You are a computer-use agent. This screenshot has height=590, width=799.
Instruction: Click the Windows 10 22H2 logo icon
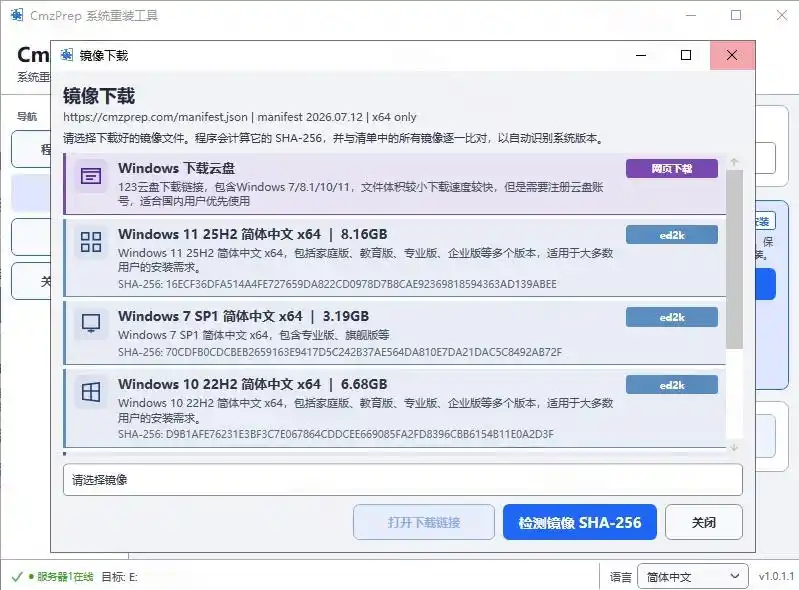(91, 392)
